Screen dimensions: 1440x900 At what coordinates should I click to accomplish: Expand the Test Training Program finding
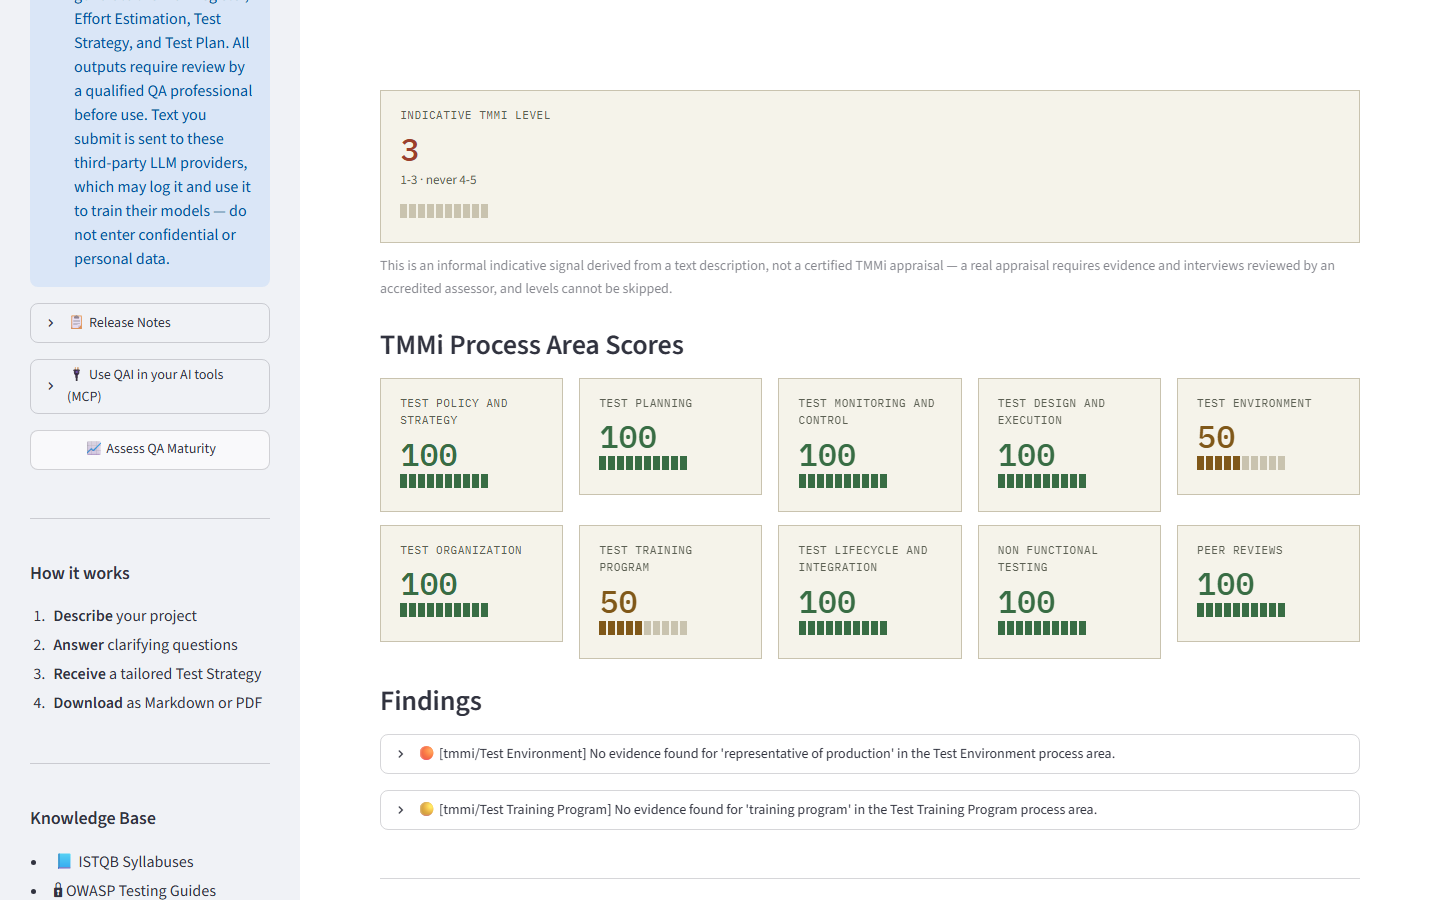point(869,810)
